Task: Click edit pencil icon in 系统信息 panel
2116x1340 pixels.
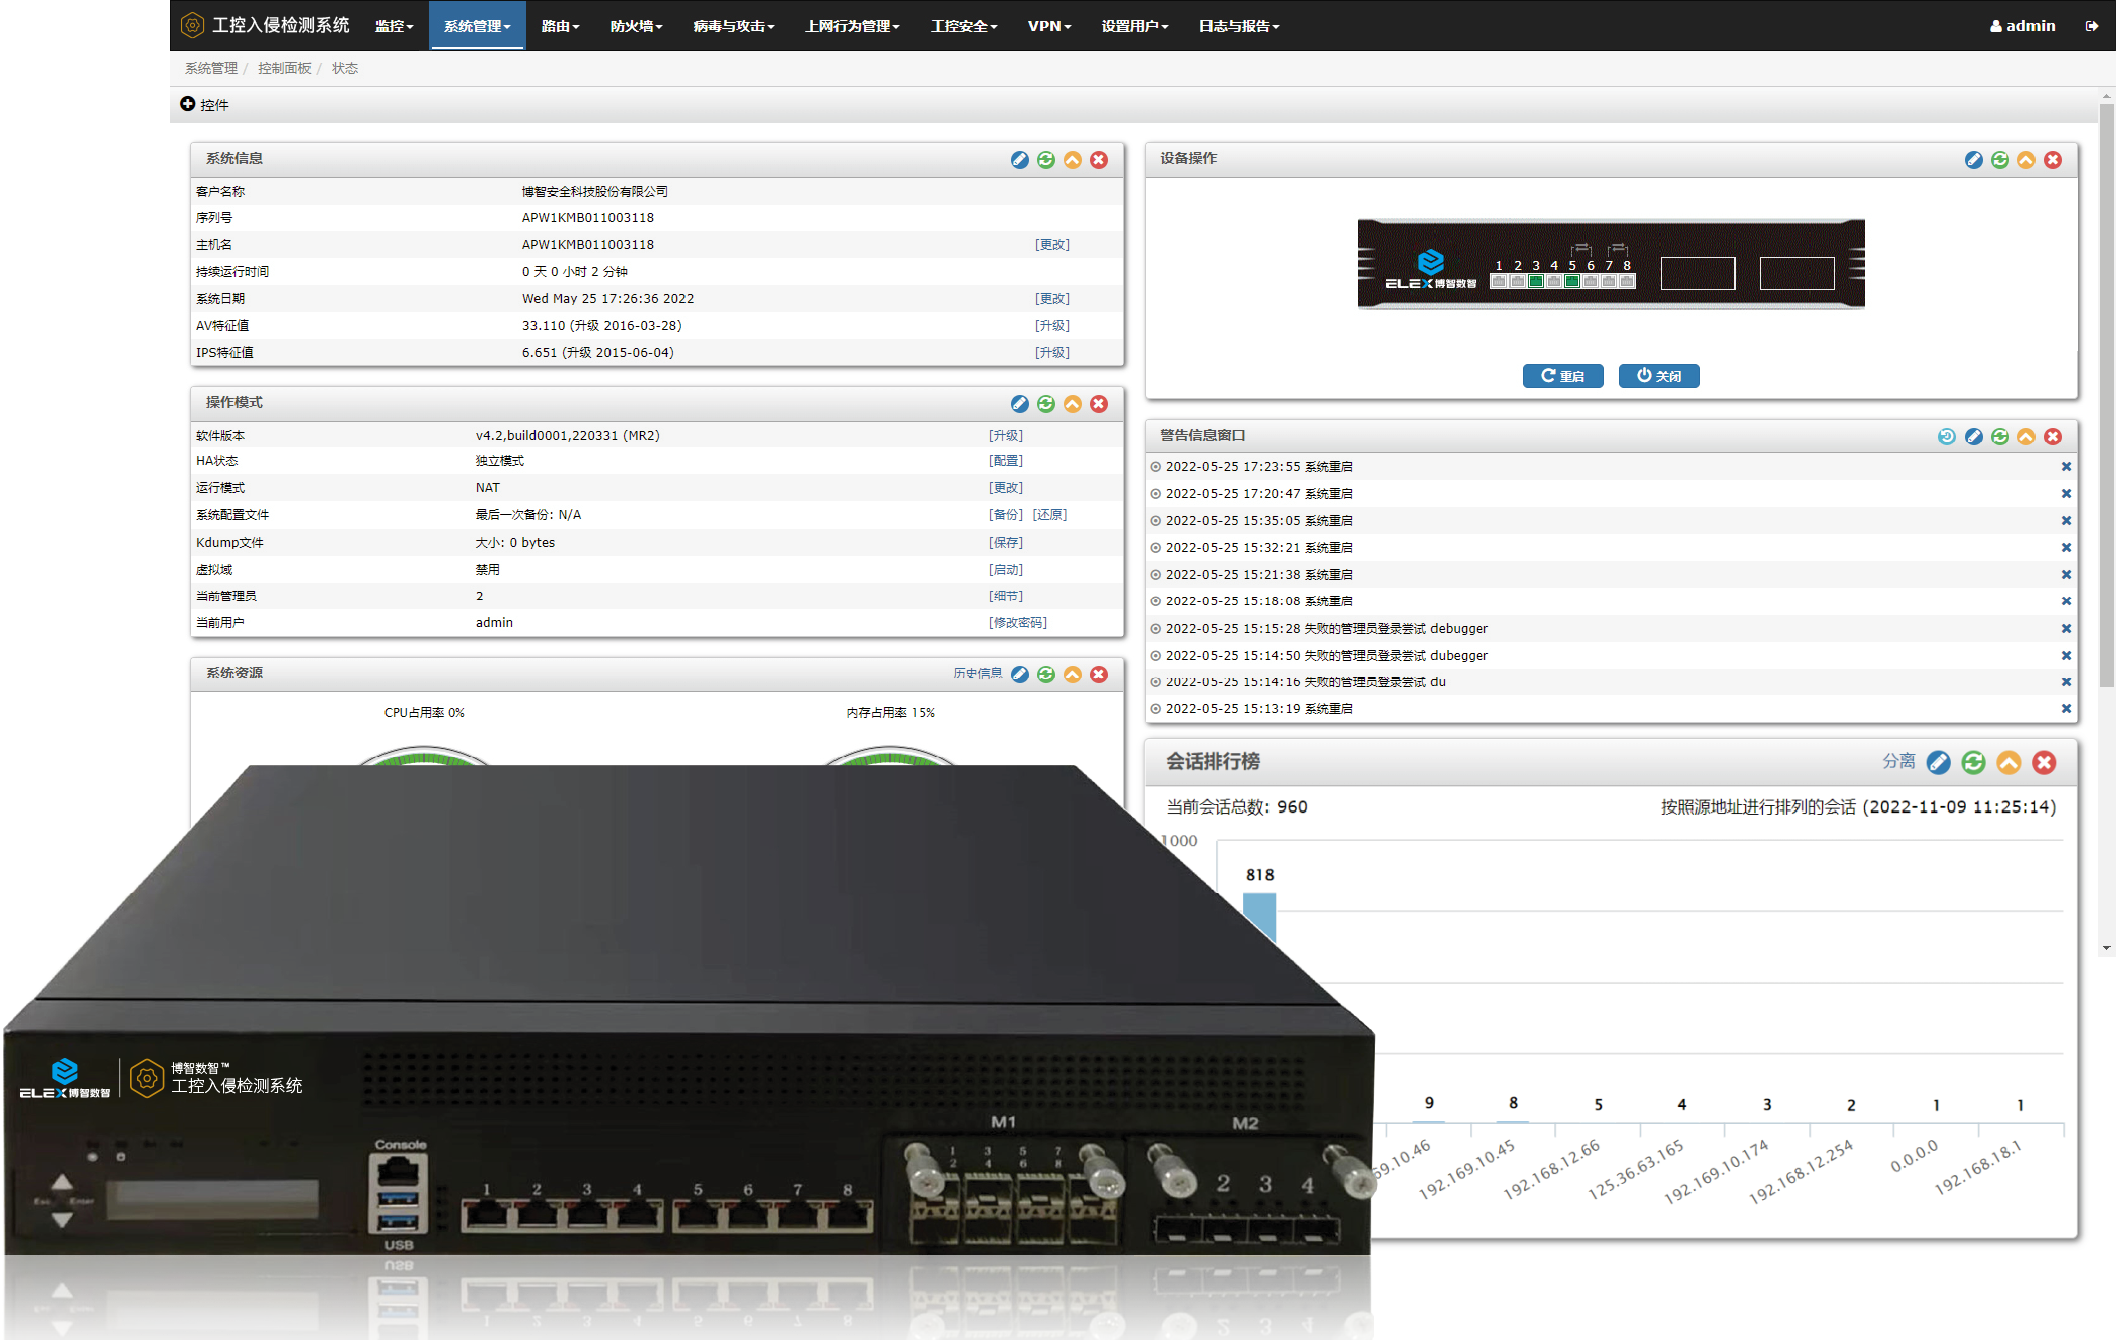Action: (x=1019, y=160)
